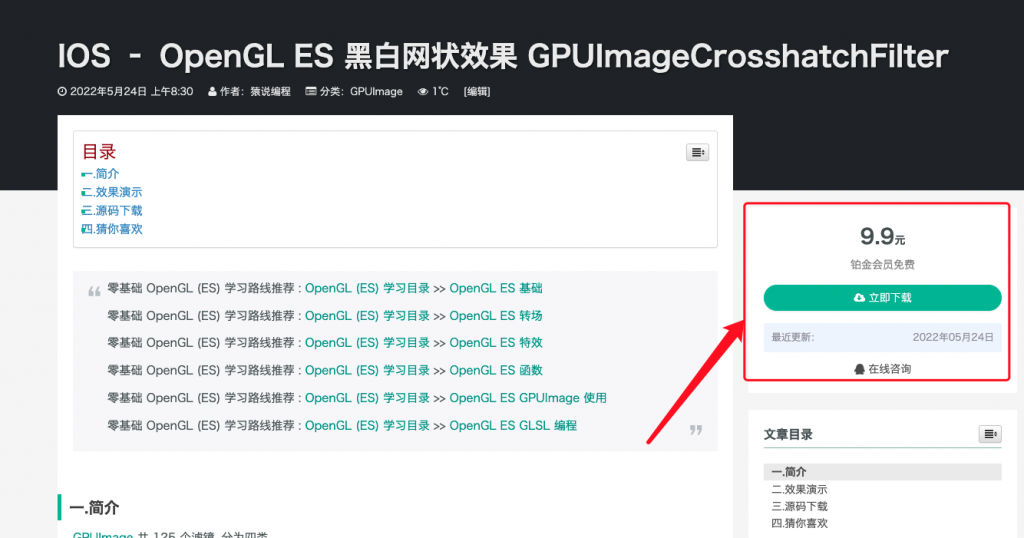This screenshot has width=1024, height=538.
Task: Open the GPUImage category link
Action: (376, 91)
